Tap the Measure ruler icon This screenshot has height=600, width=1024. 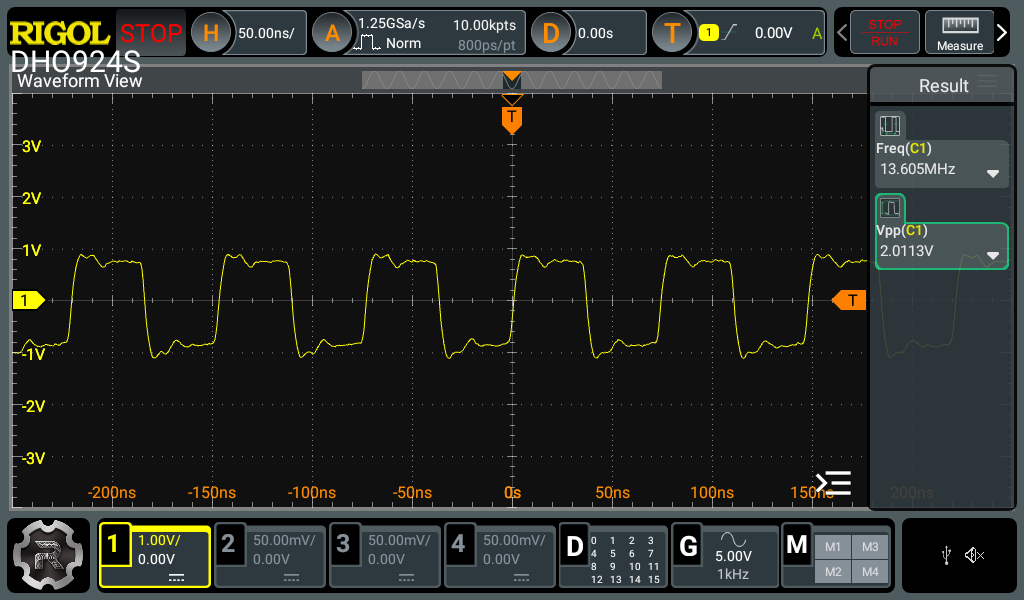click(959, 33)
